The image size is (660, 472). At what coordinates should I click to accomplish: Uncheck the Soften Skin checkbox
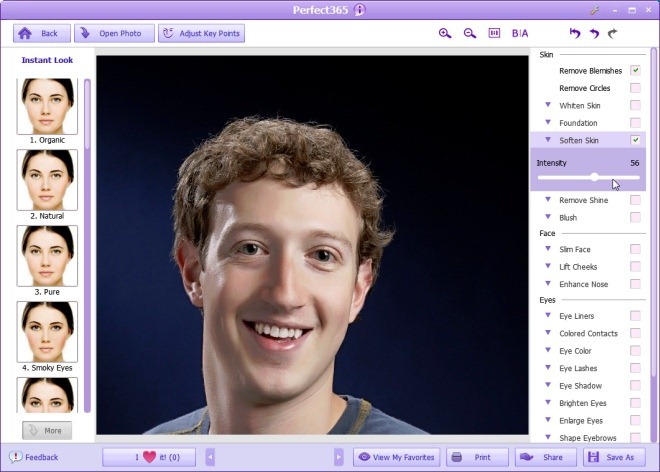click(635, 140)
